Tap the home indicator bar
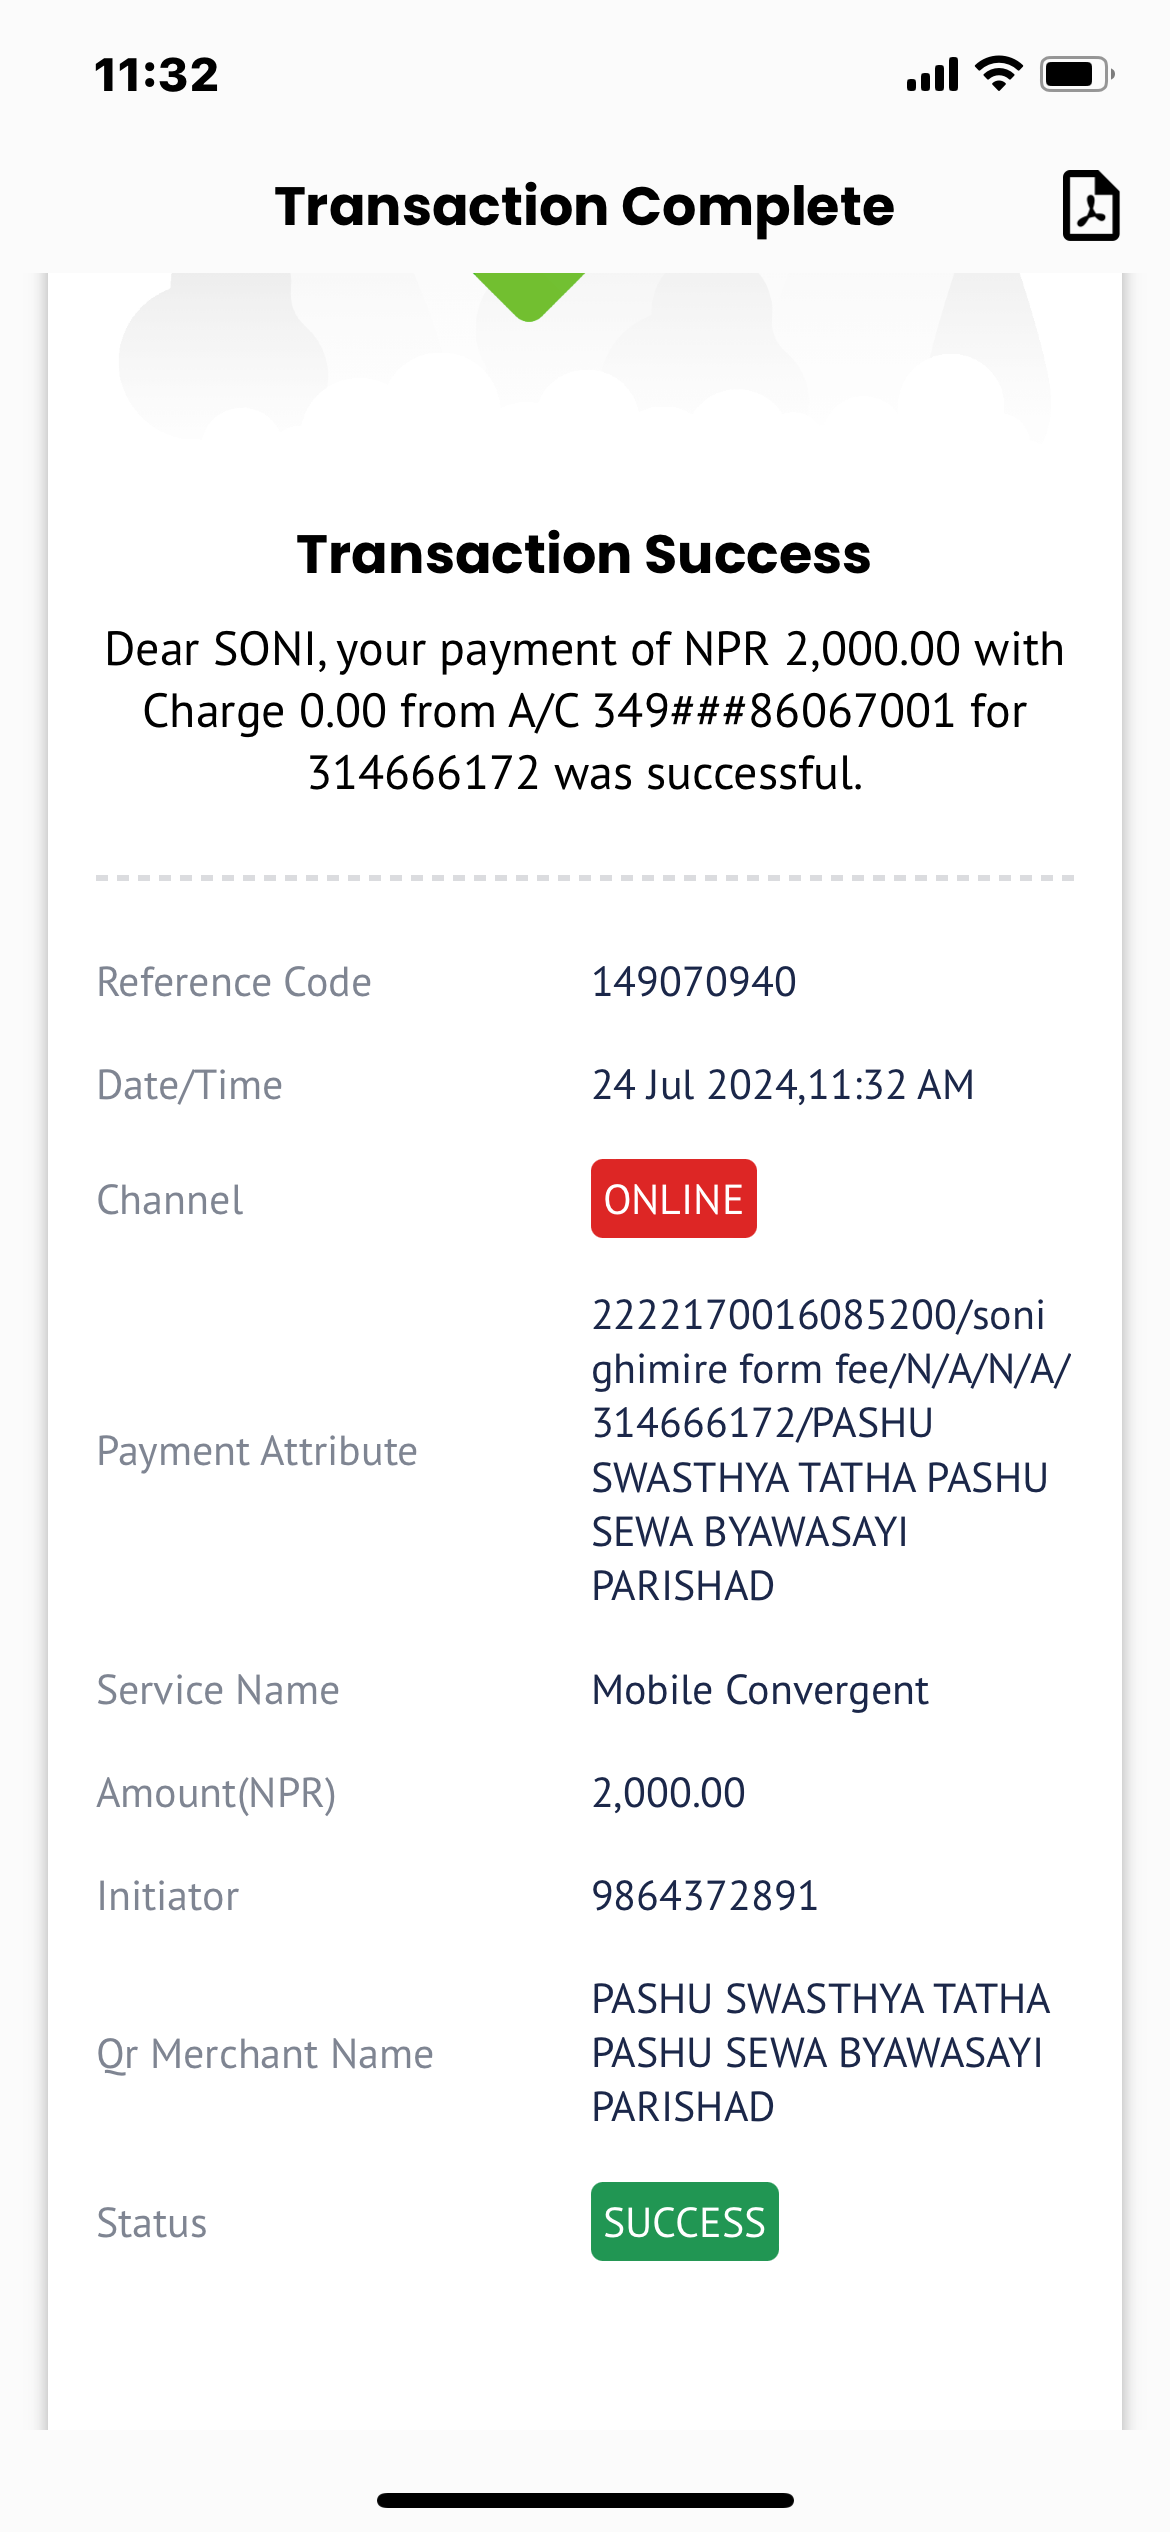The width and height of the screenshot is (1170, 2532). [x=585, y=2500]
